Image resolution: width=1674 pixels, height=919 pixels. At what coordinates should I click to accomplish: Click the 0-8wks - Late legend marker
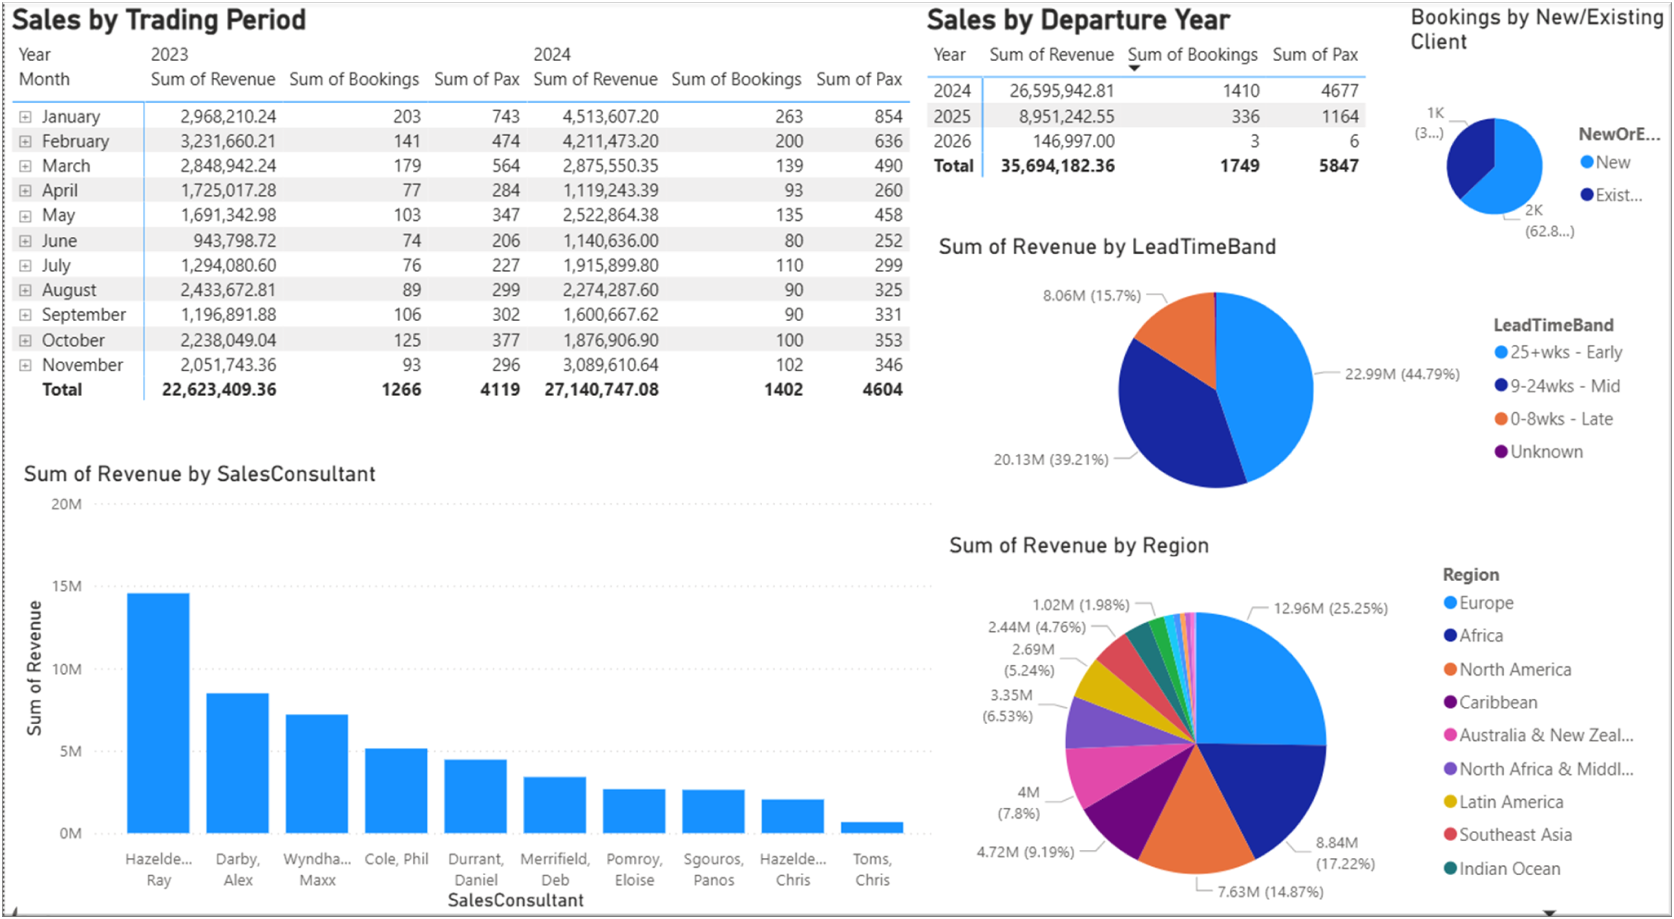[1500, 419]
